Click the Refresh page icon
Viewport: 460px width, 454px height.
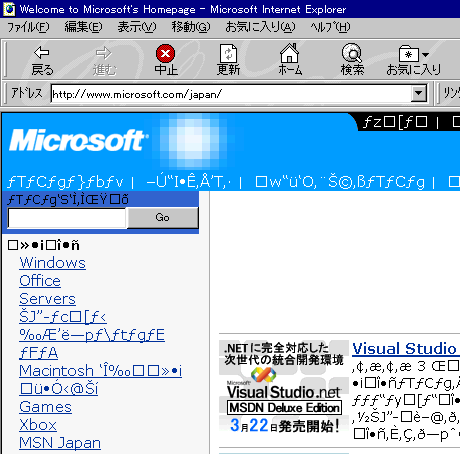pos(228,53)
